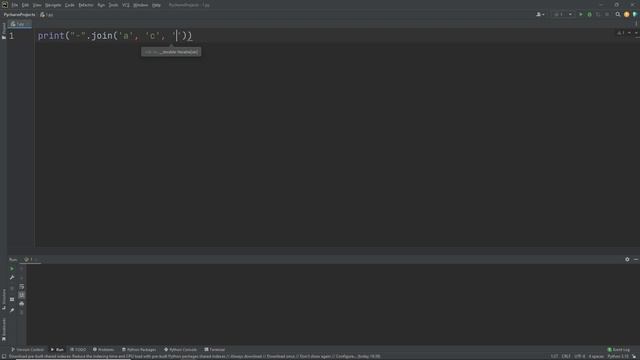Click line number 1 in gutter
Screen dimensions: 640x360
click(x=11, y=36)
